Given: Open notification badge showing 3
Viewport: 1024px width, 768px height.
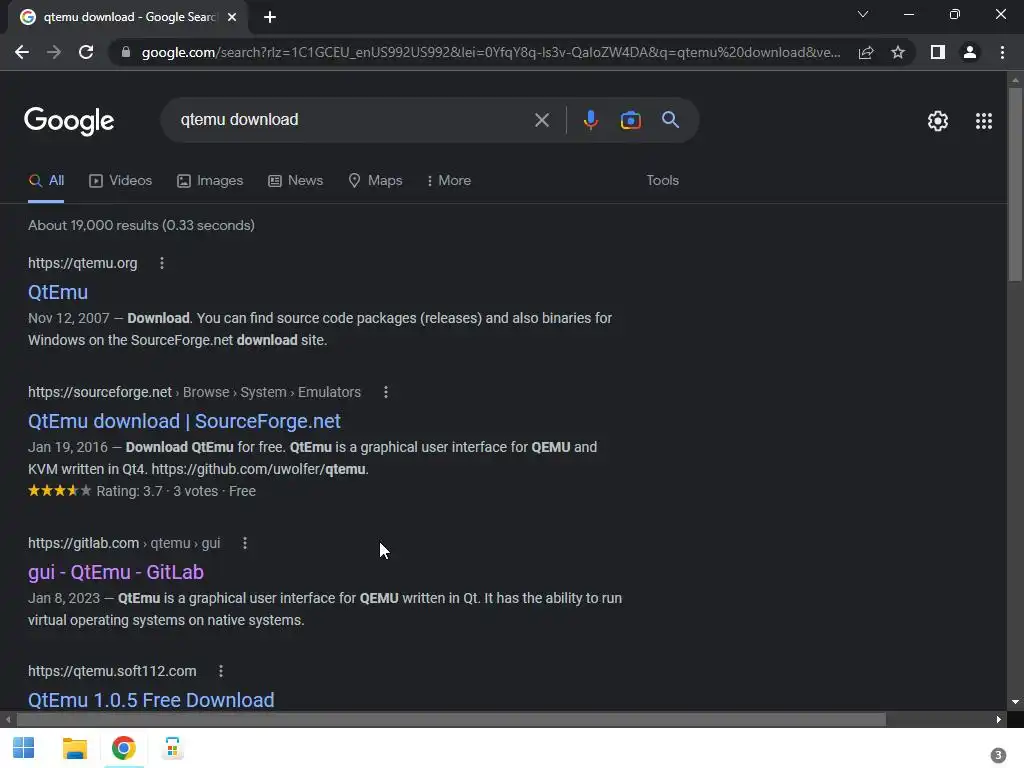Looking at the screenshot, I should [x=998, y=755].
